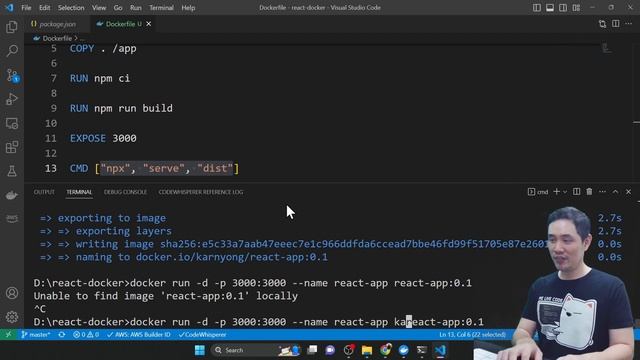Click the Ln 13, Col 6 cursor position indicator
This screenshot has width=640, height=360.
[473, 335]
